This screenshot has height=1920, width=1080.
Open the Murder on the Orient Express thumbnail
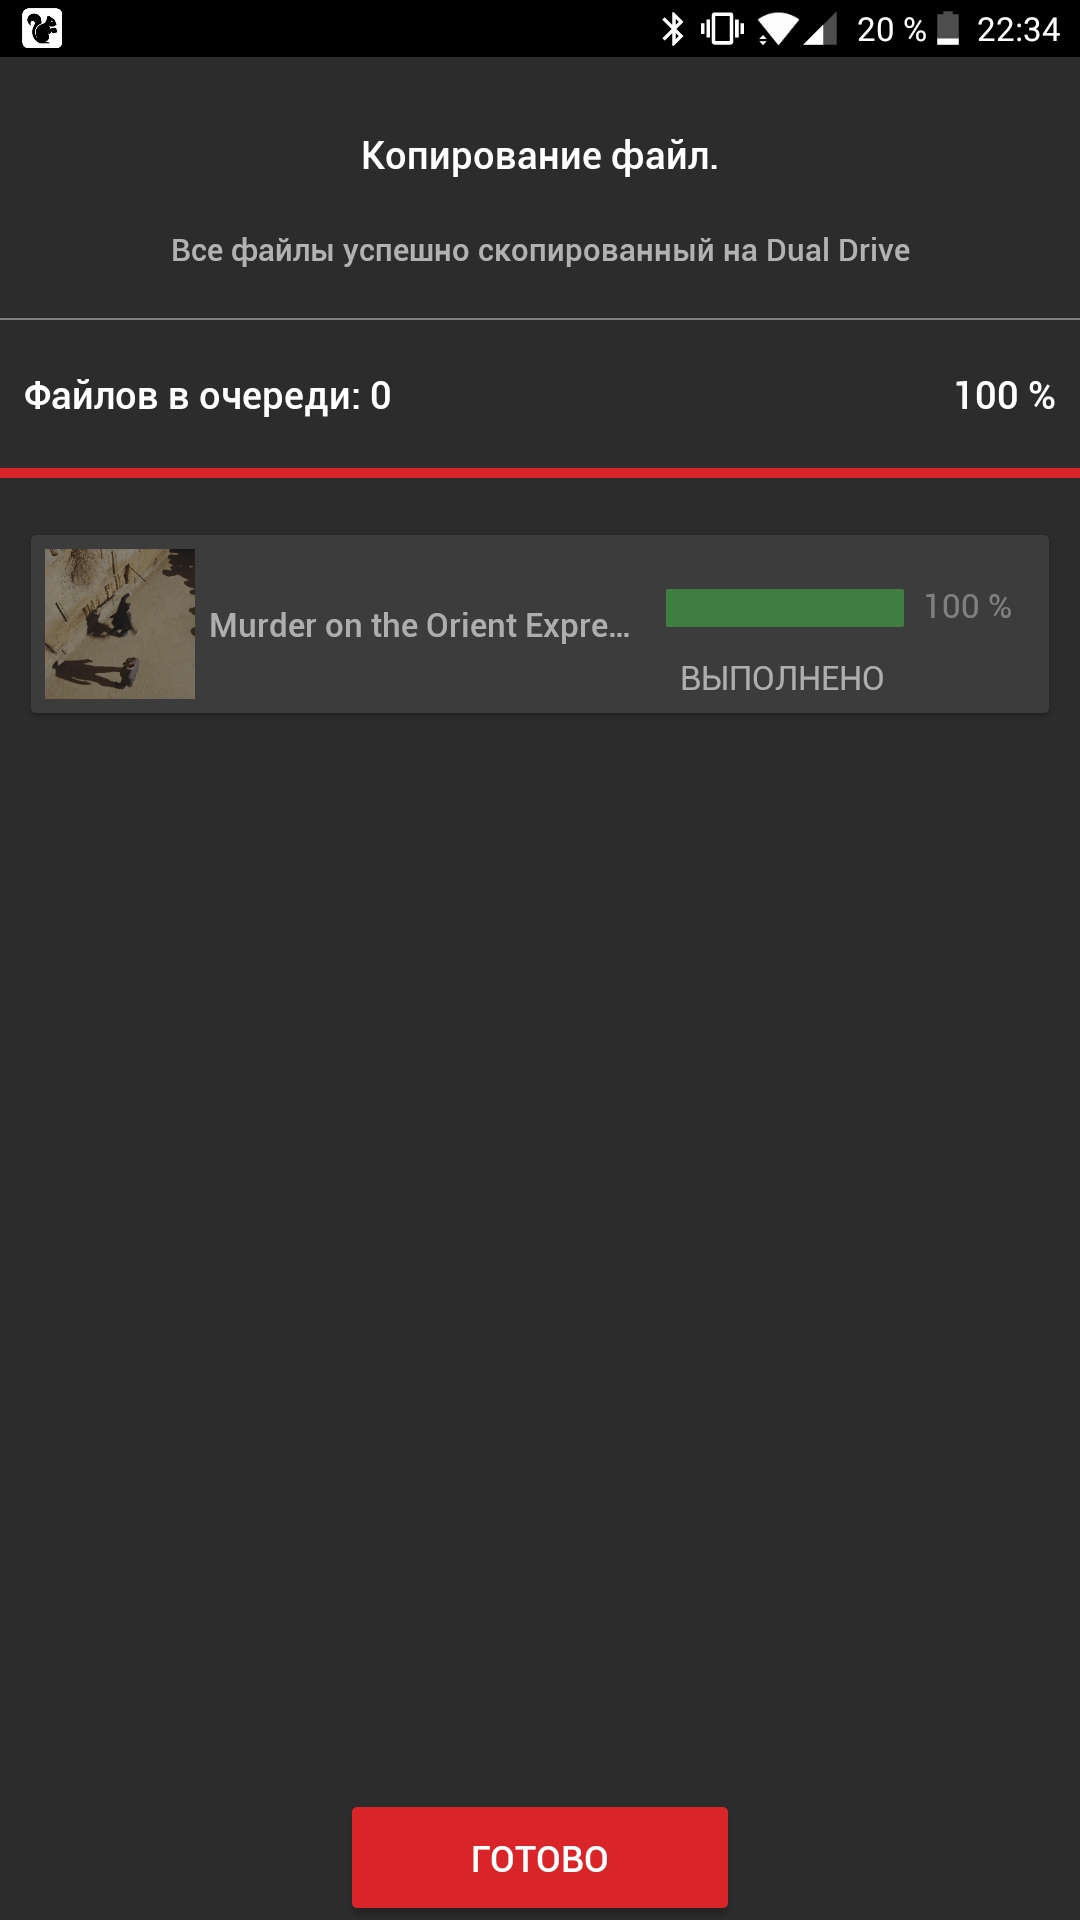(120, 624)
